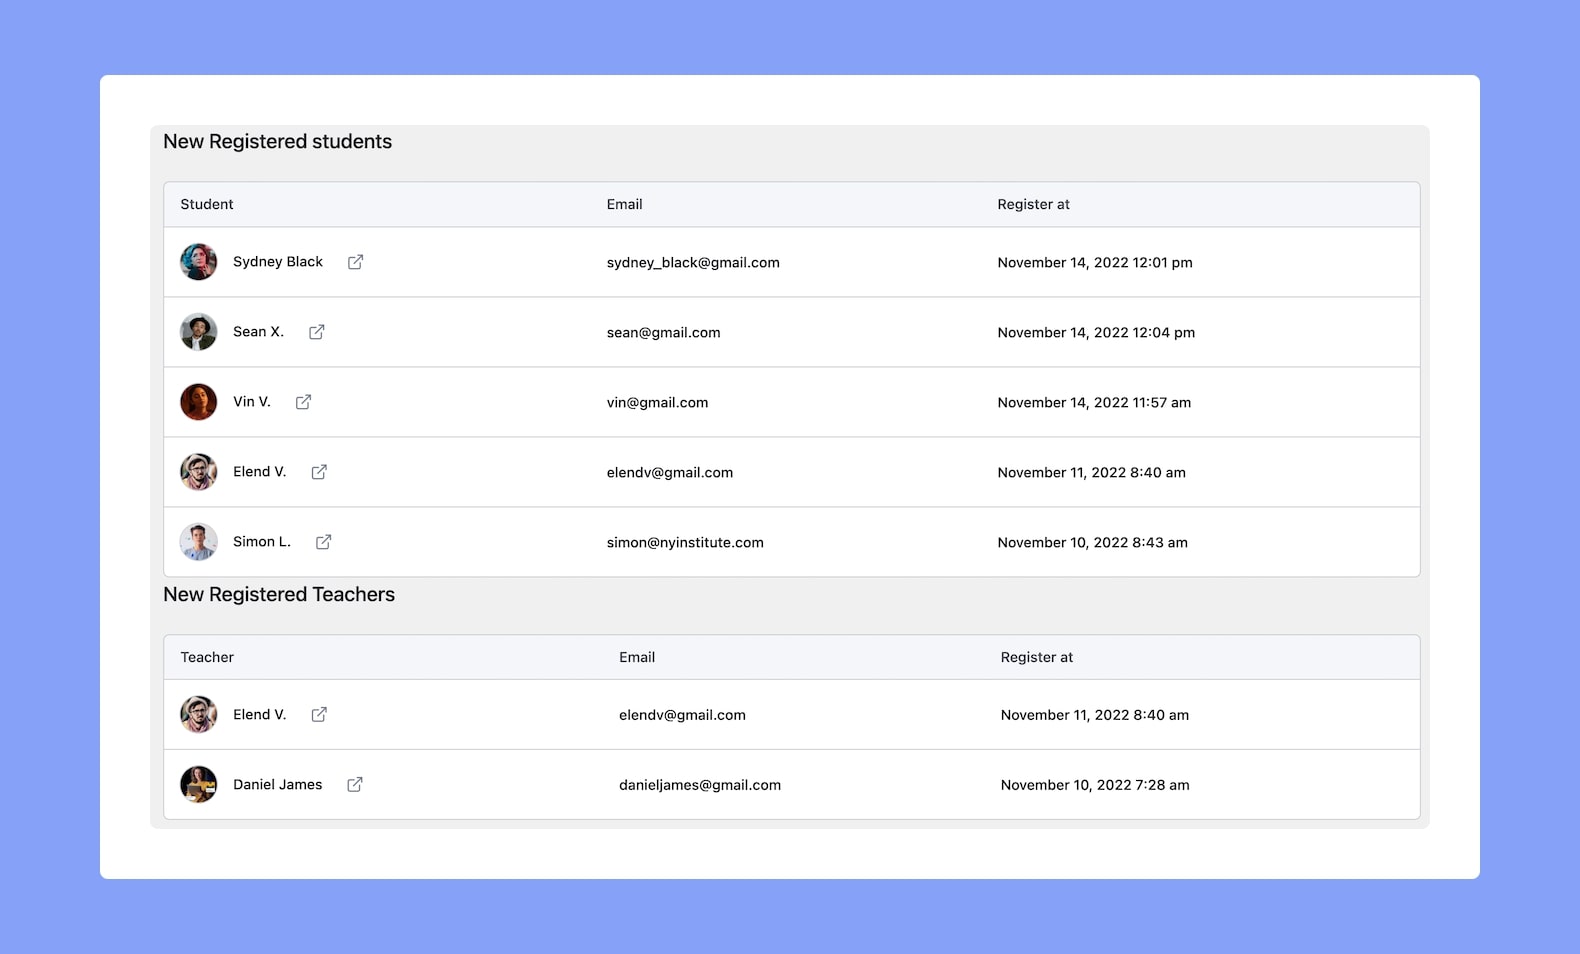1580x954 pixels.
Task: Select Sean X.'s profile picture
Action: tap(198, 332)
